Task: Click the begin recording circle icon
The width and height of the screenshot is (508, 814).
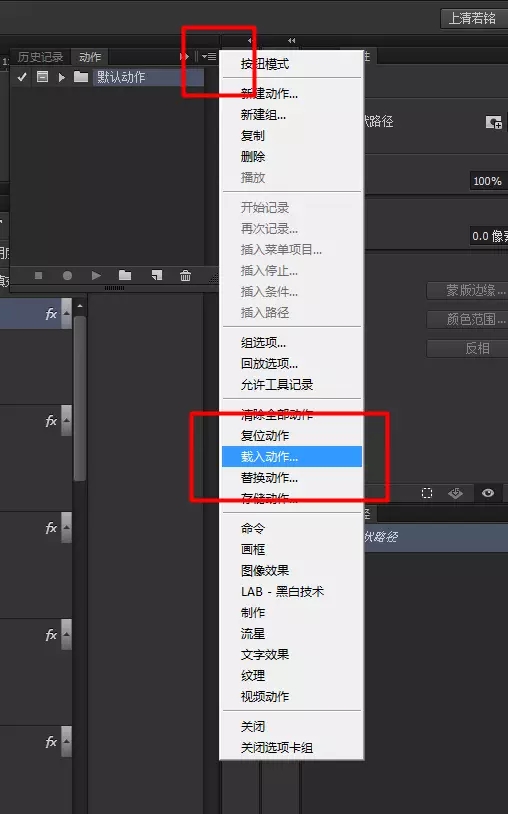Action: pos(67,276)
